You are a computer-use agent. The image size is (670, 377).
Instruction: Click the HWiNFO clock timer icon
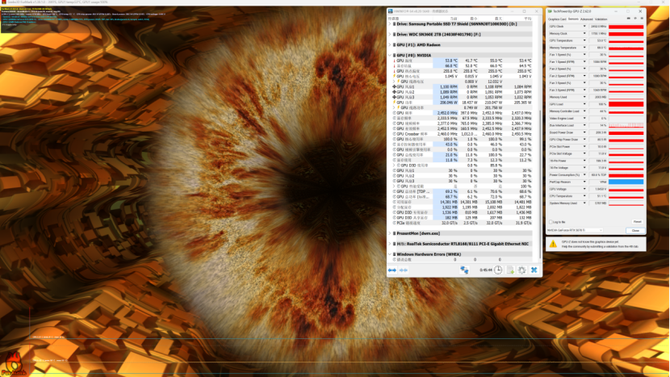click(498, 270)
